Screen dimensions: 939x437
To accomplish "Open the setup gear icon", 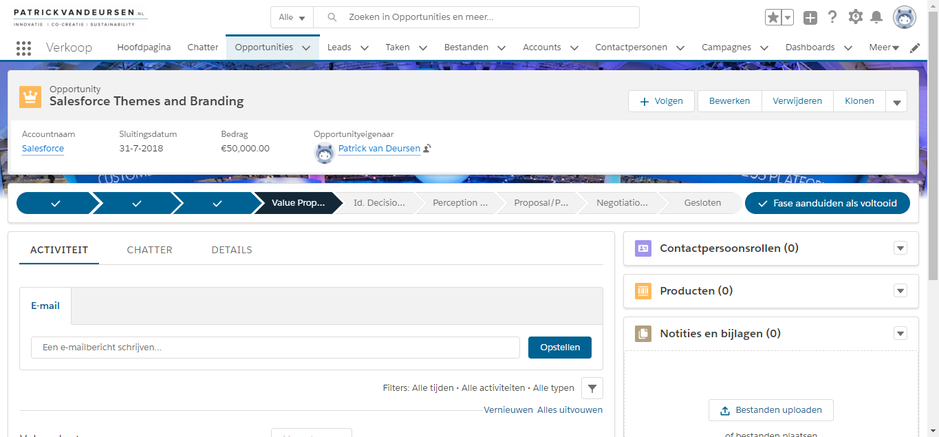I will (855, 17).
